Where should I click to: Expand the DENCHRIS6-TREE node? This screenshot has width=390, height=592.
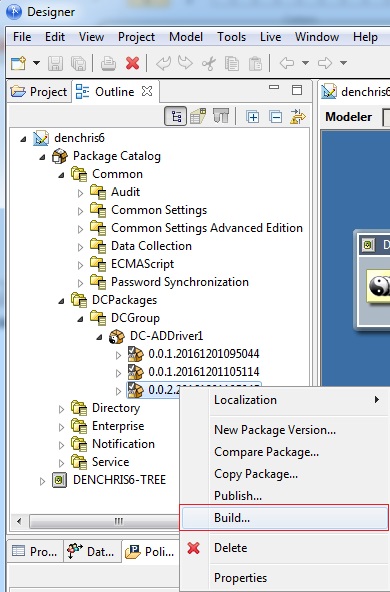tap(42, 481)
